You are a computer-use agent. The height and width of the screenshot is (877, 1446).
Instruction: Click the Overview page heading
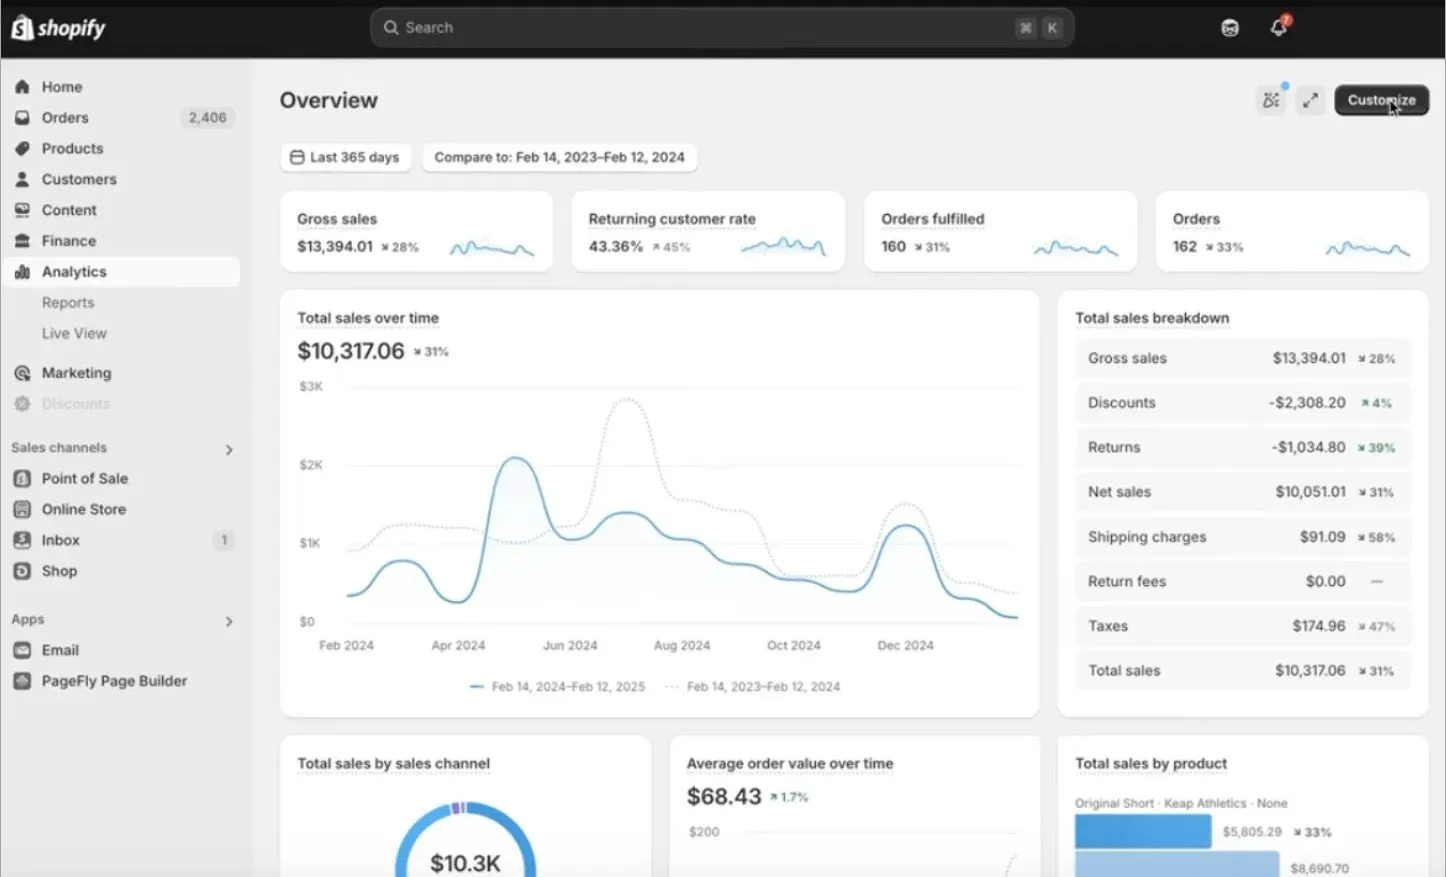click(329, 100)
